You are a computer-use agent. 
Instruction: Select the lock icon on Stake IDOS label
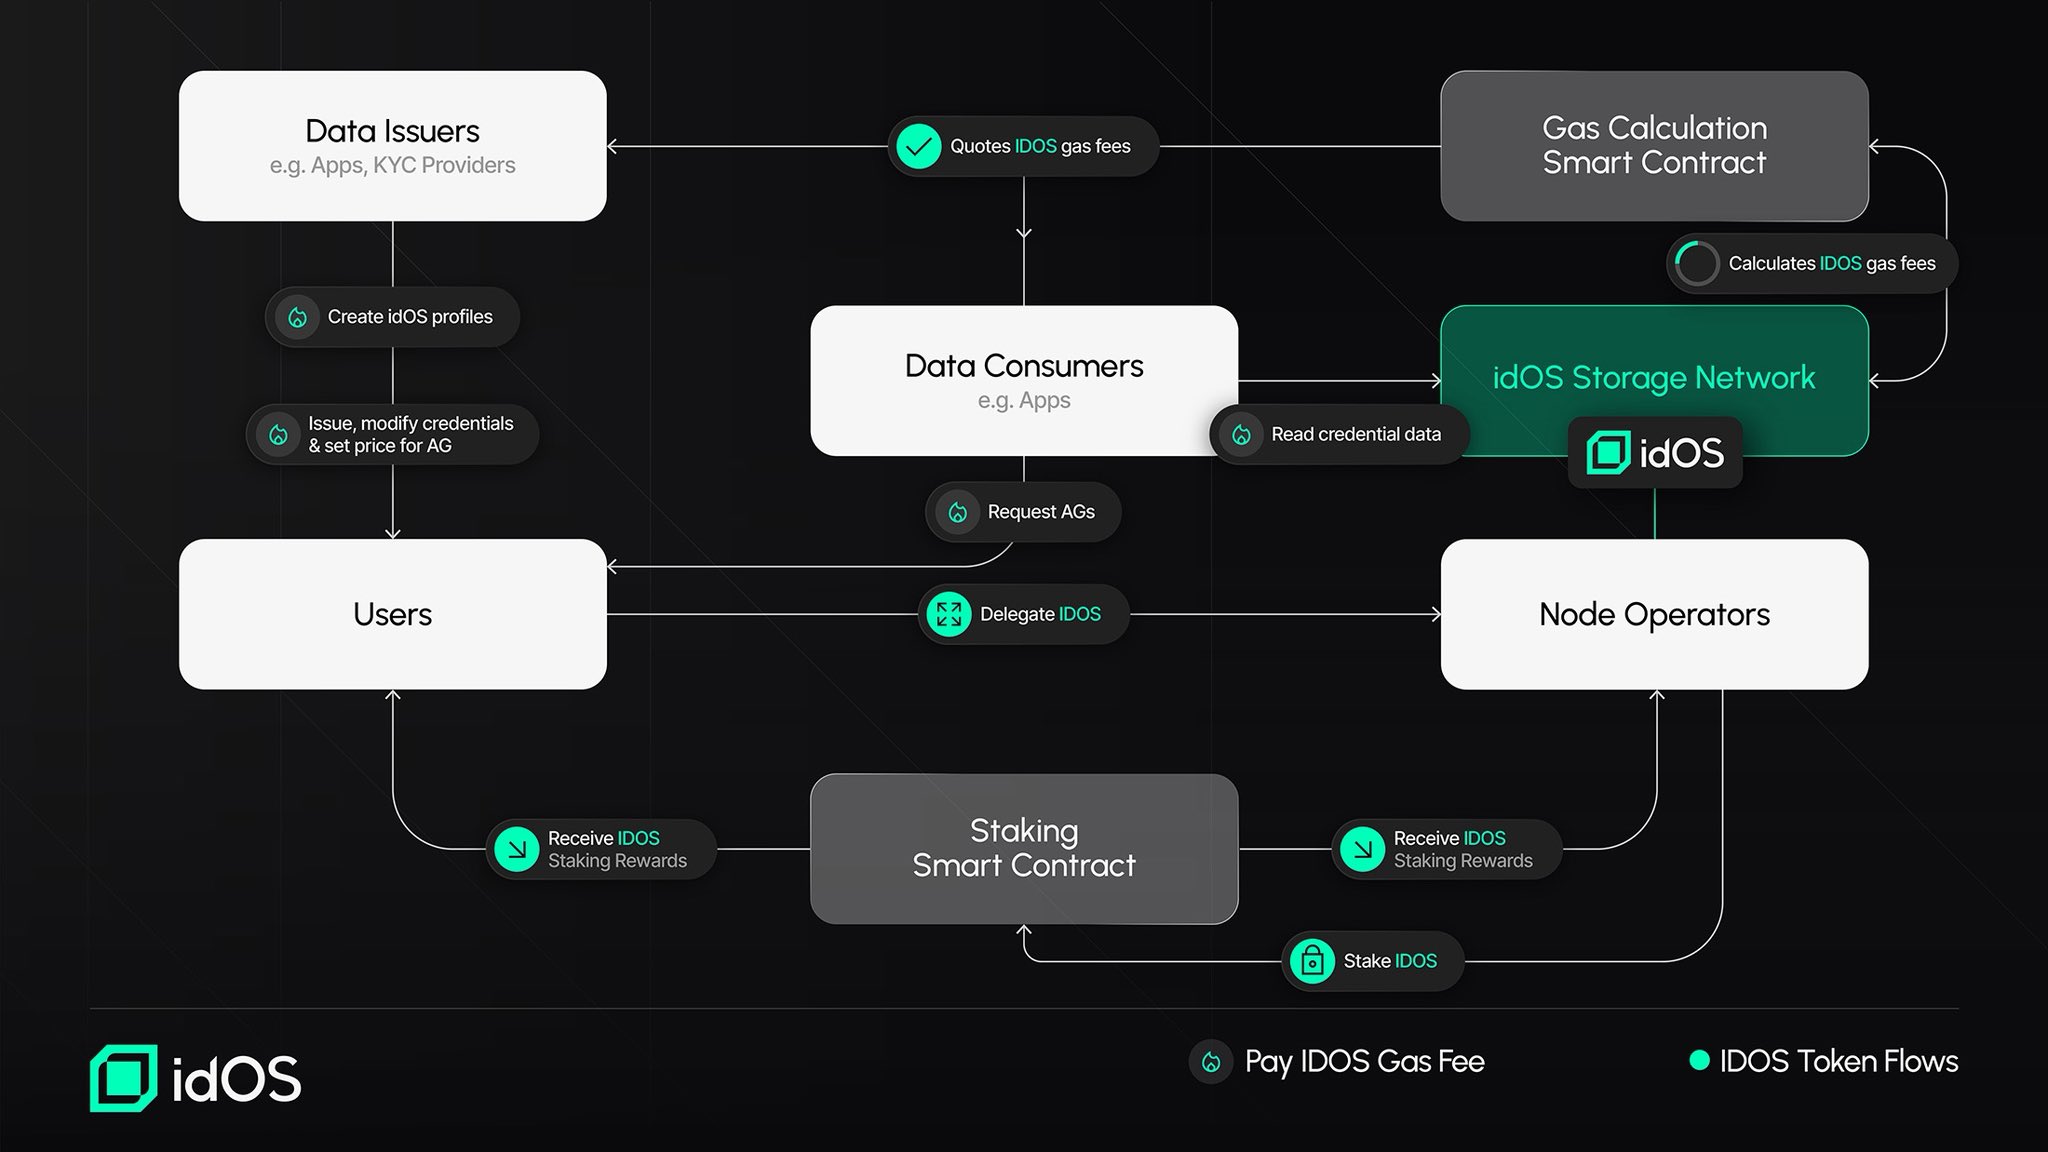coord(1312,961)
